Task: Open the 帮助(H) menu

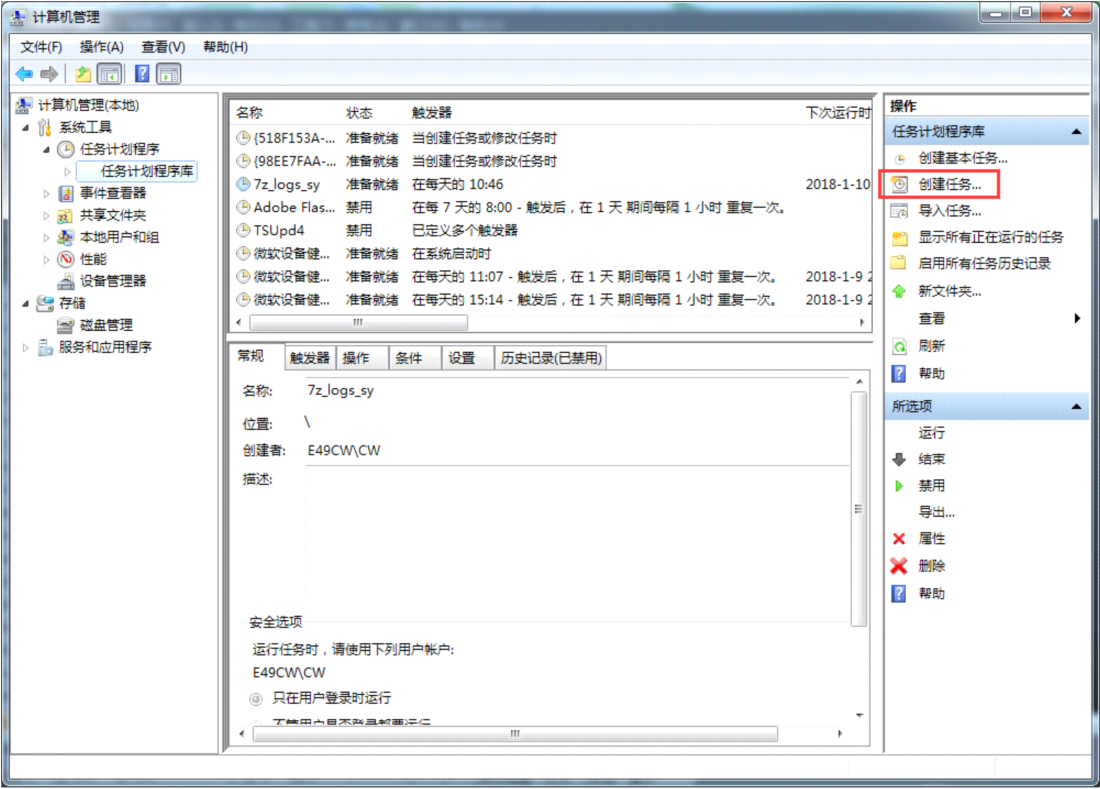Action: [225, 47]
